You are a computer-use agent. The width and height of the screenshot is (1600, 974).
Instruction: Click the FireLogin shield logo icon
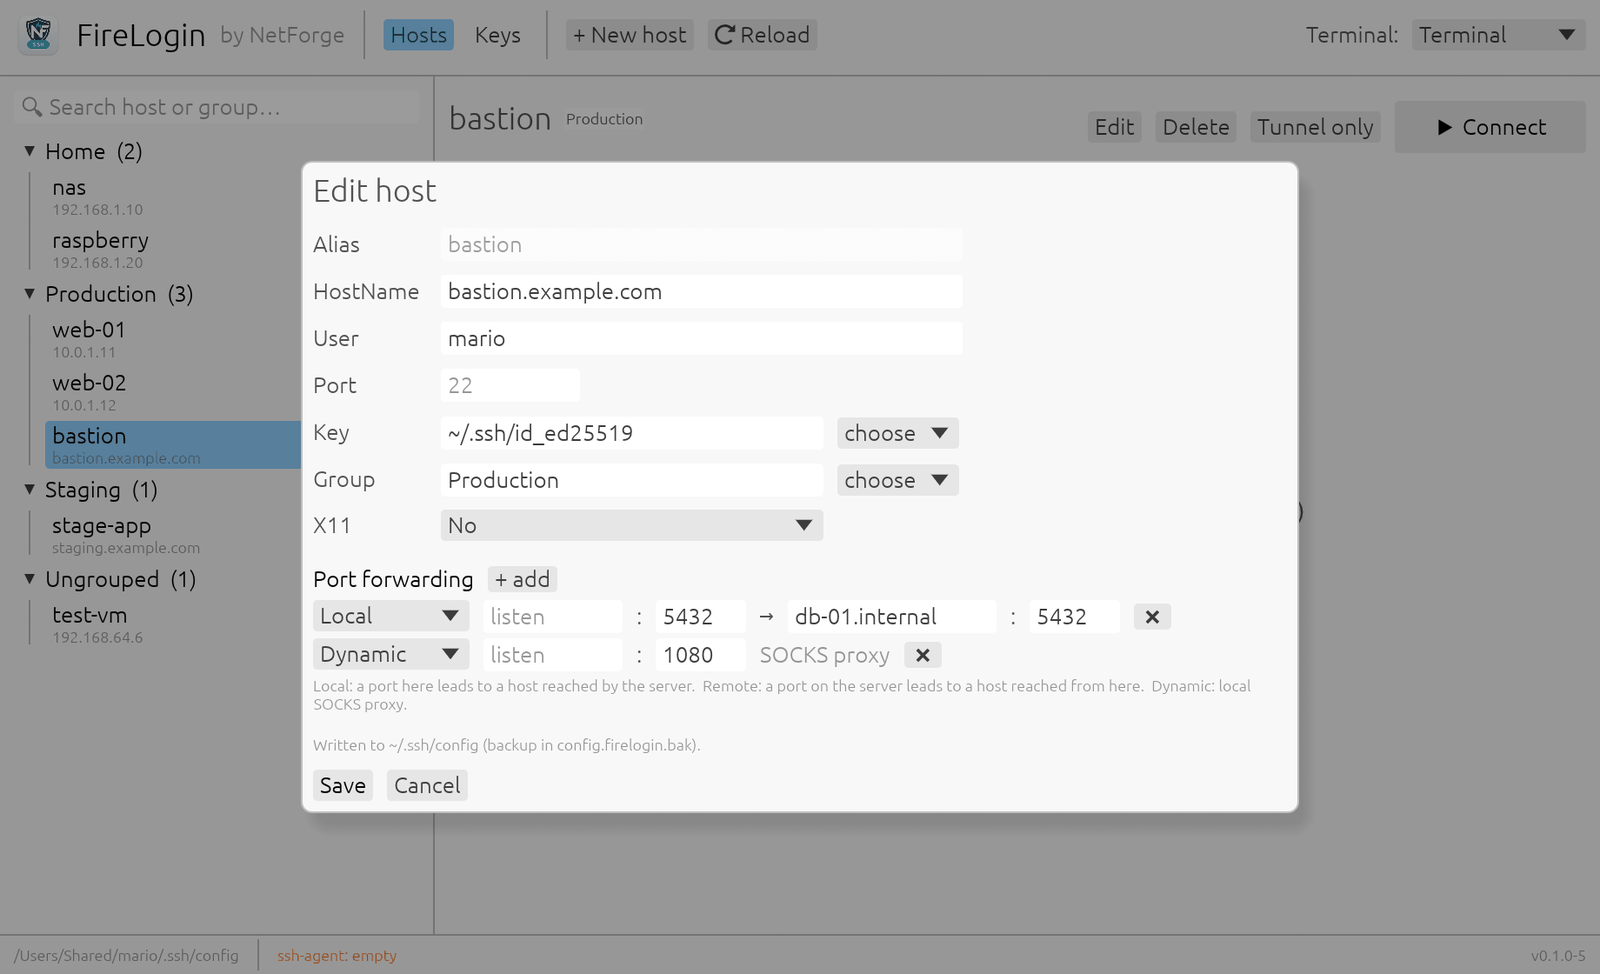39,35
